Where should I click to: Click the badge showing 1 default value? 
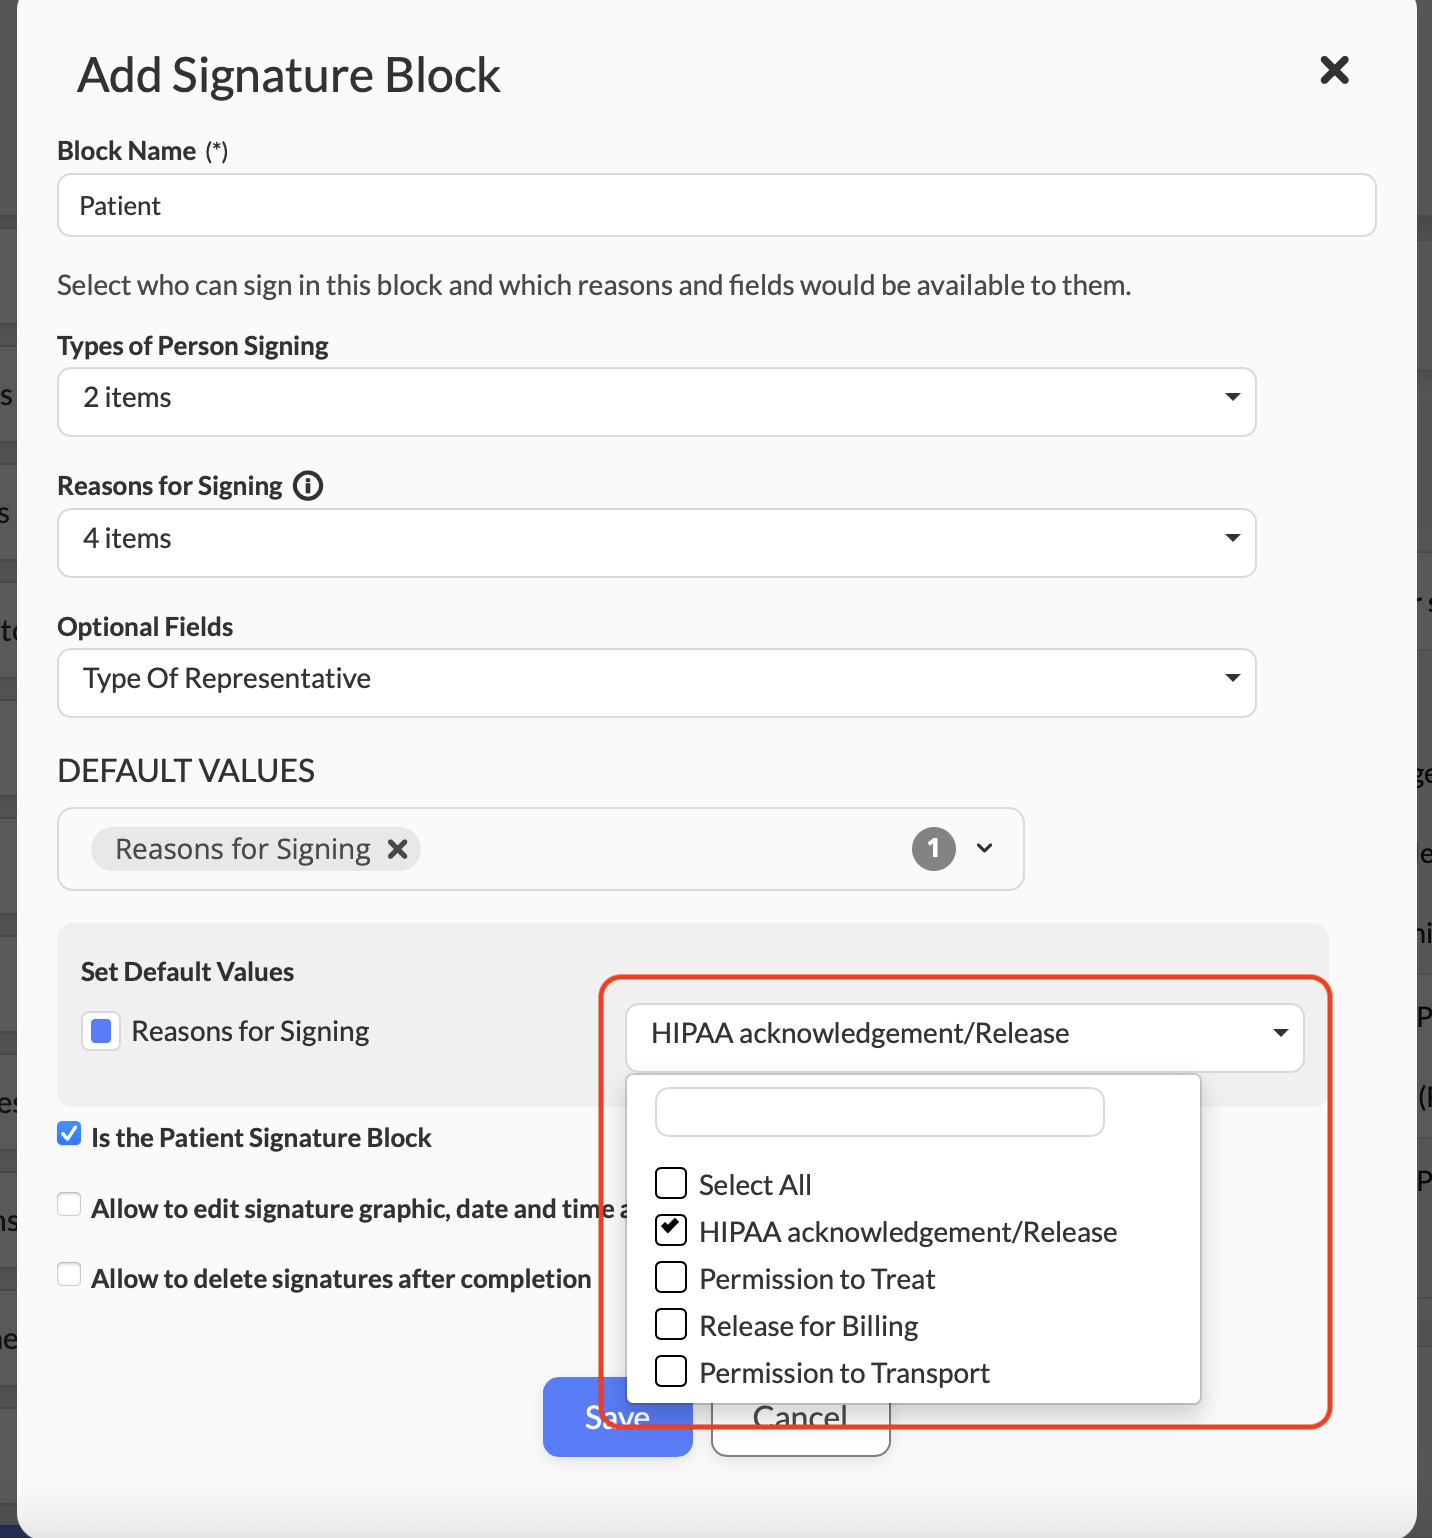coord(933,849)
